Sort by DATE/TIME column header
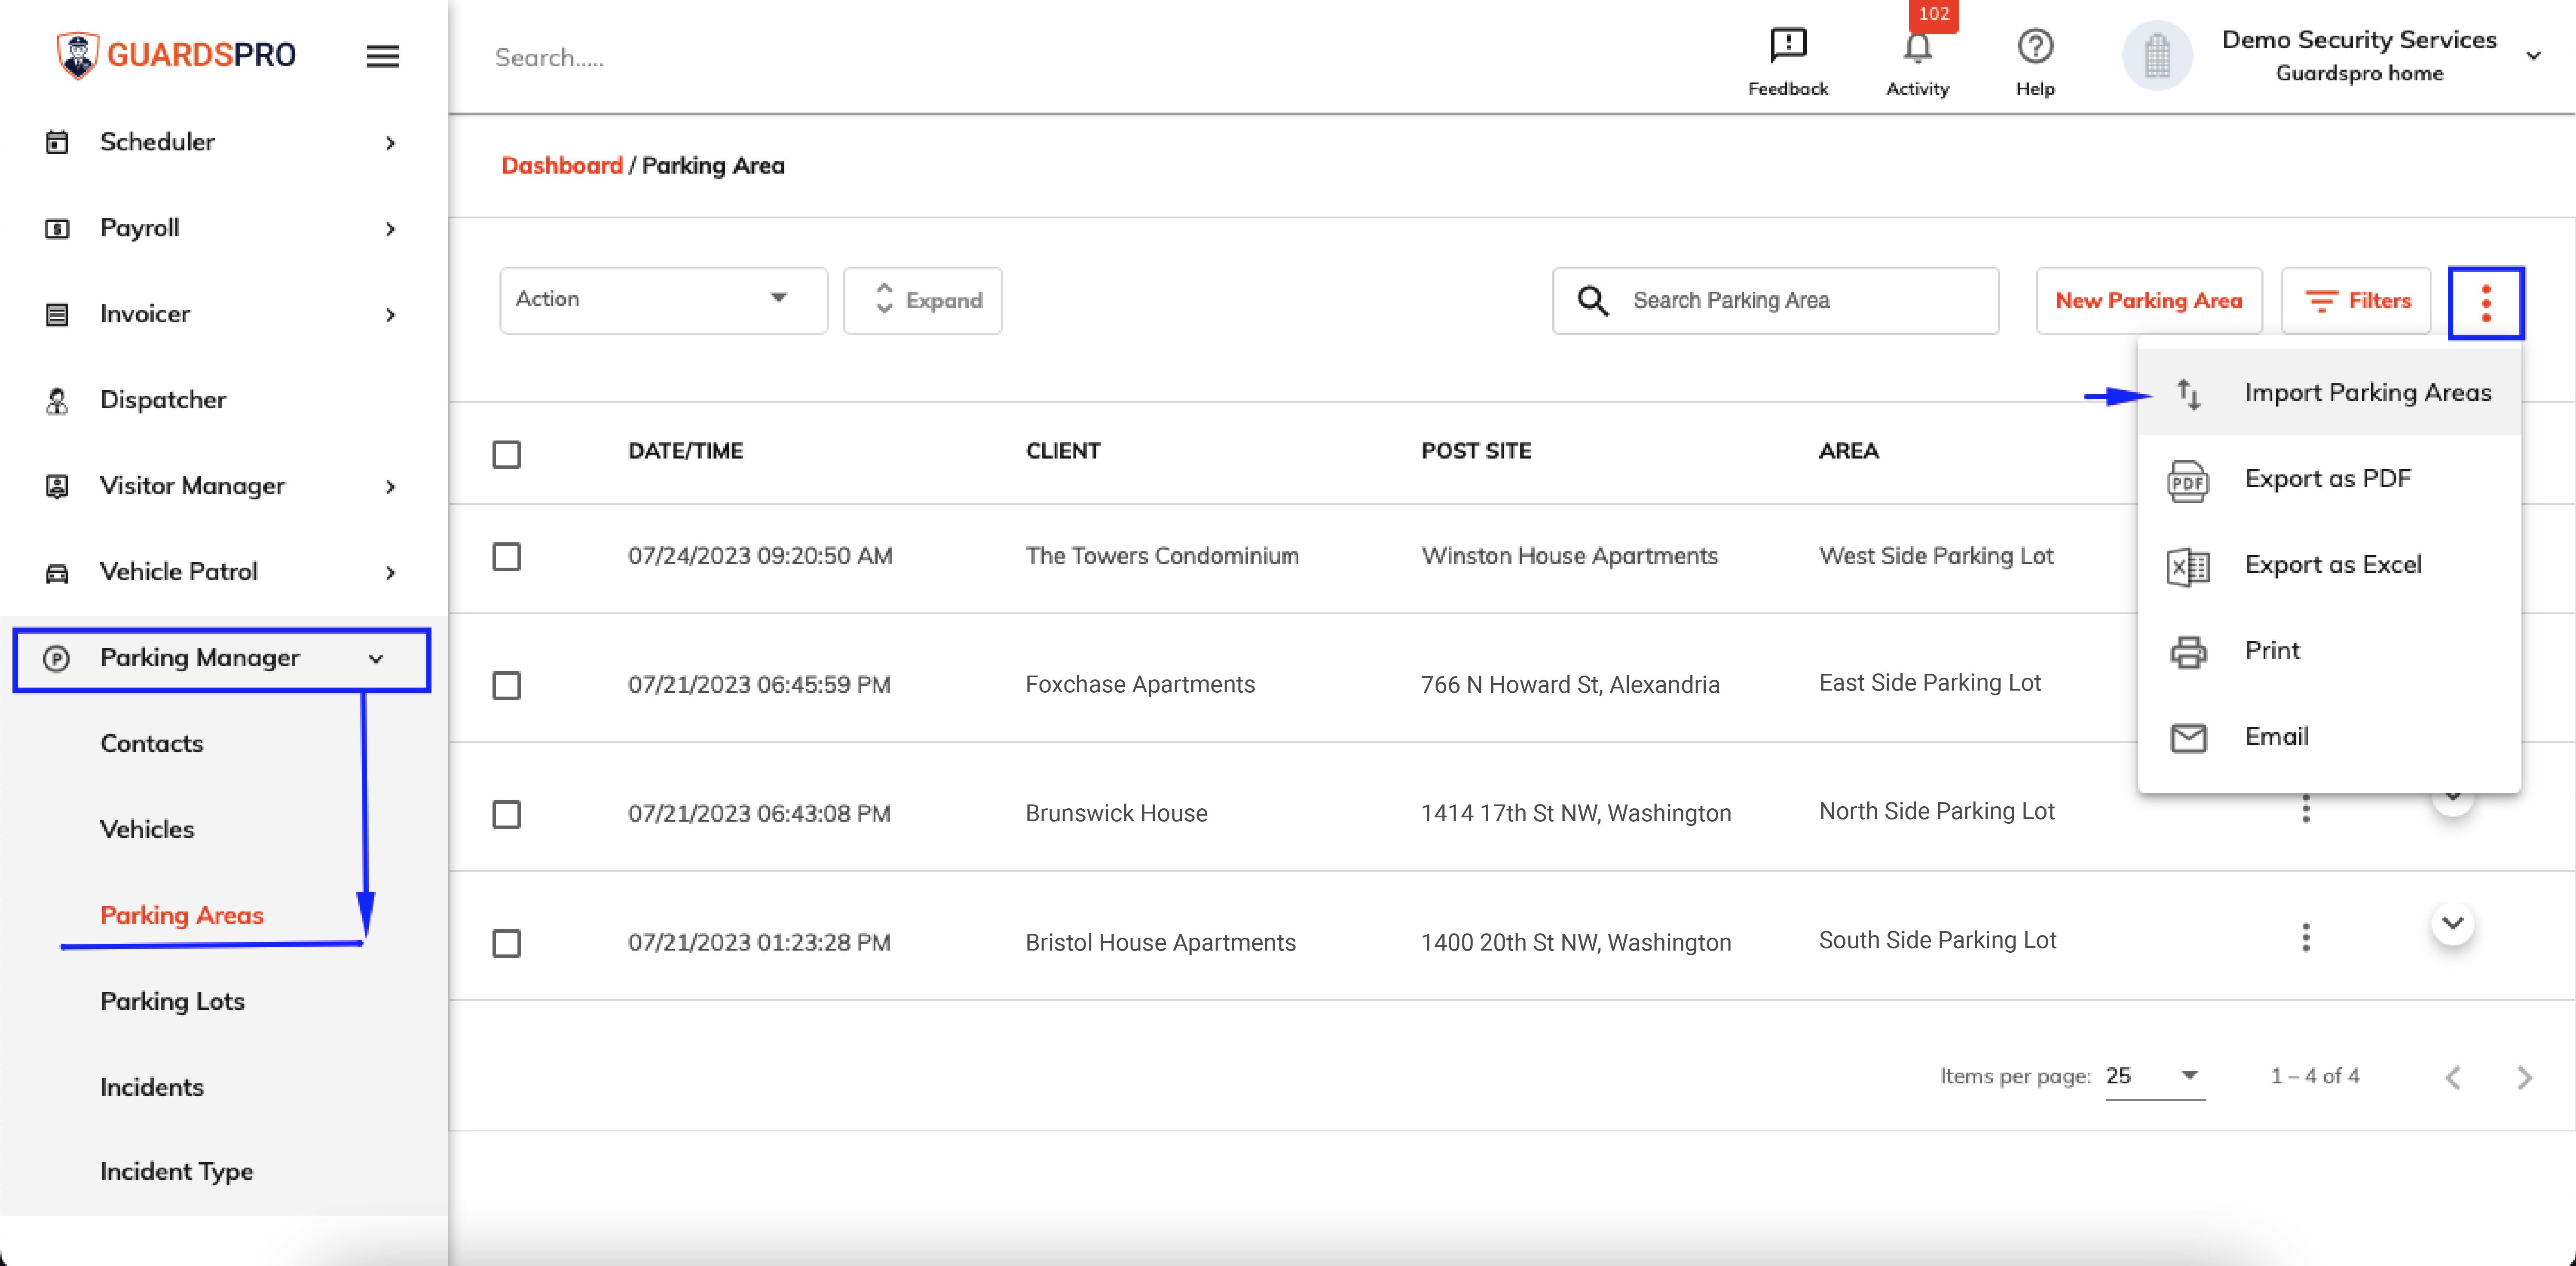2576x1266 pixels. tap(686, 451)
